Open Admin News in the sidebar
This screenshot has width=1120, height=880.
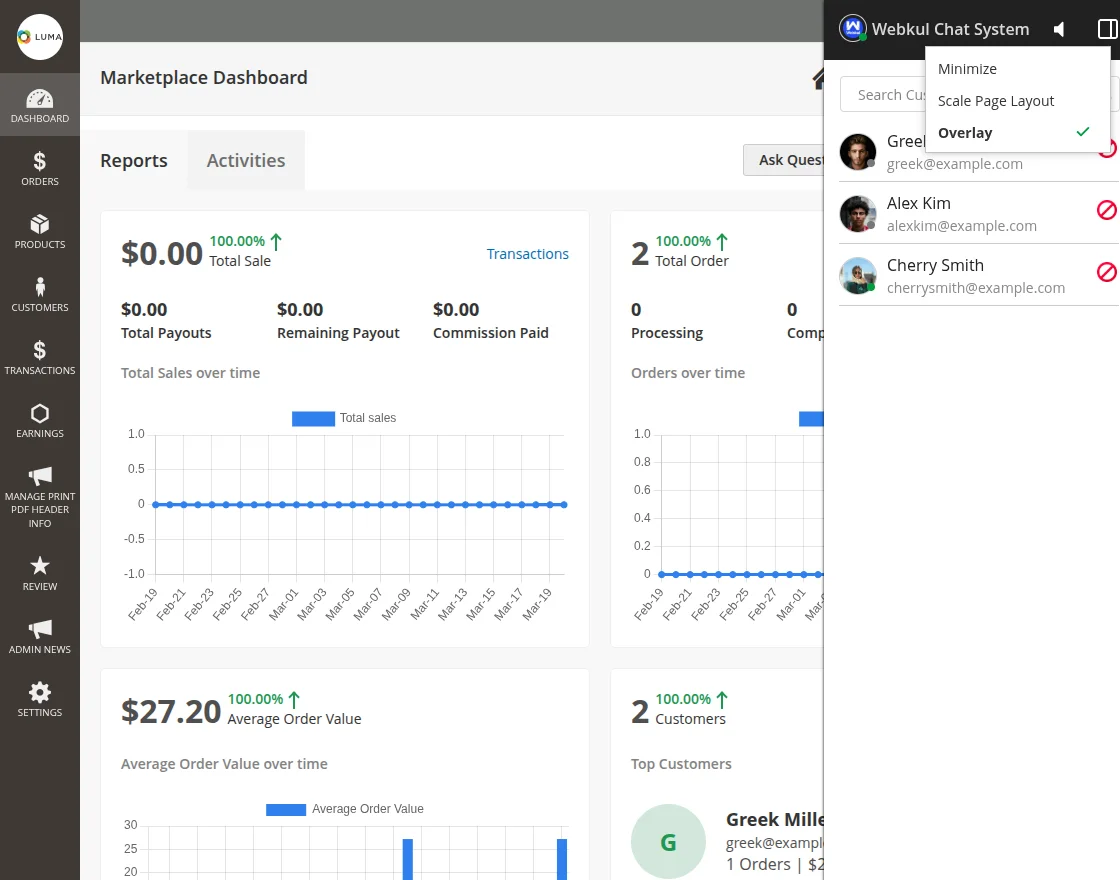(40, 636)
